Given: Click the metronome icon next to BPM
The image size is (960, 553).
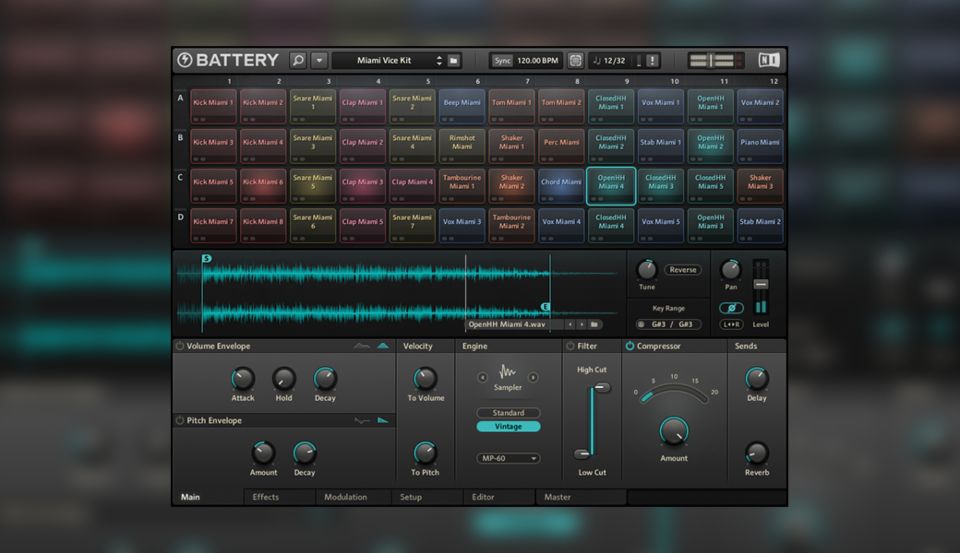Looking at the screenshot, I should tap(575, 60).
